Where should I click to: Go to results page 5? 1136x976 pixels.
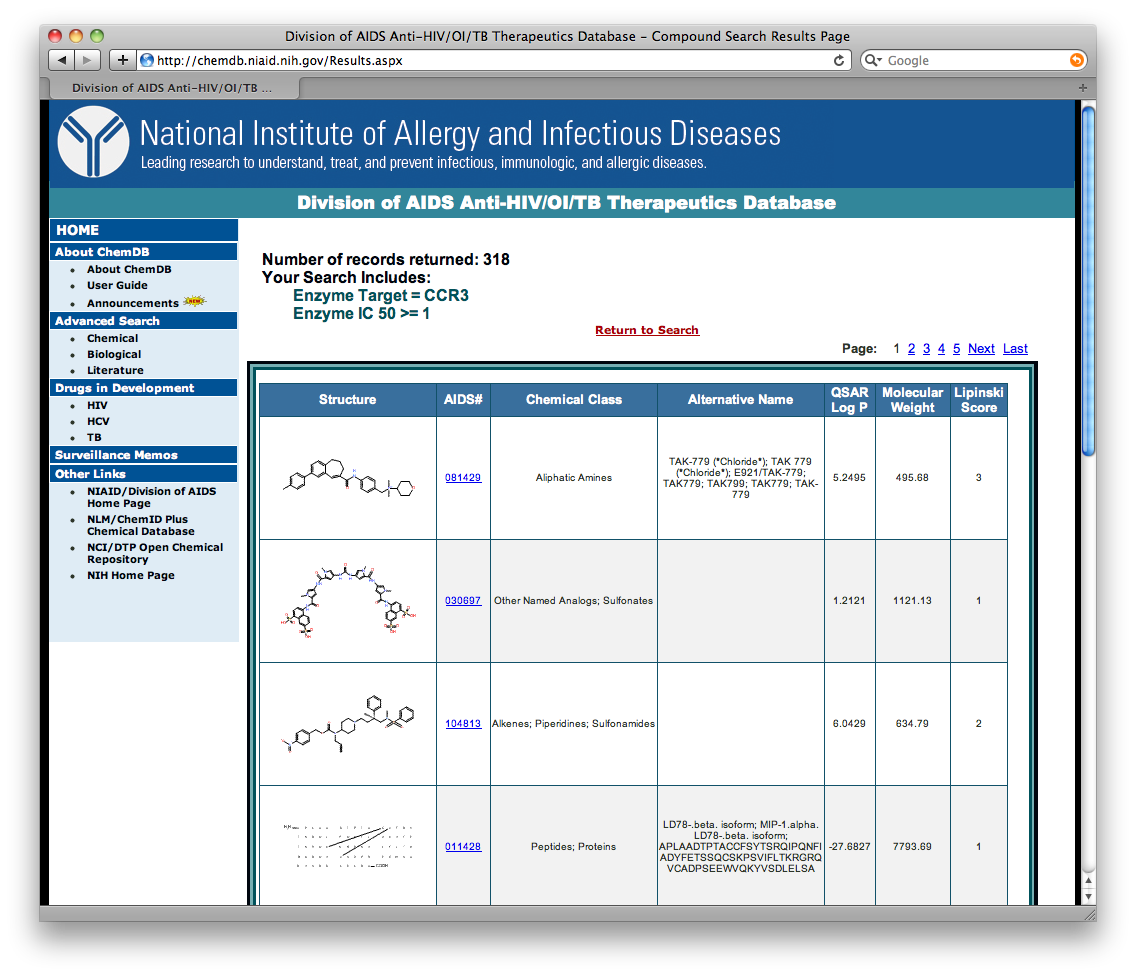click(956, 349)
